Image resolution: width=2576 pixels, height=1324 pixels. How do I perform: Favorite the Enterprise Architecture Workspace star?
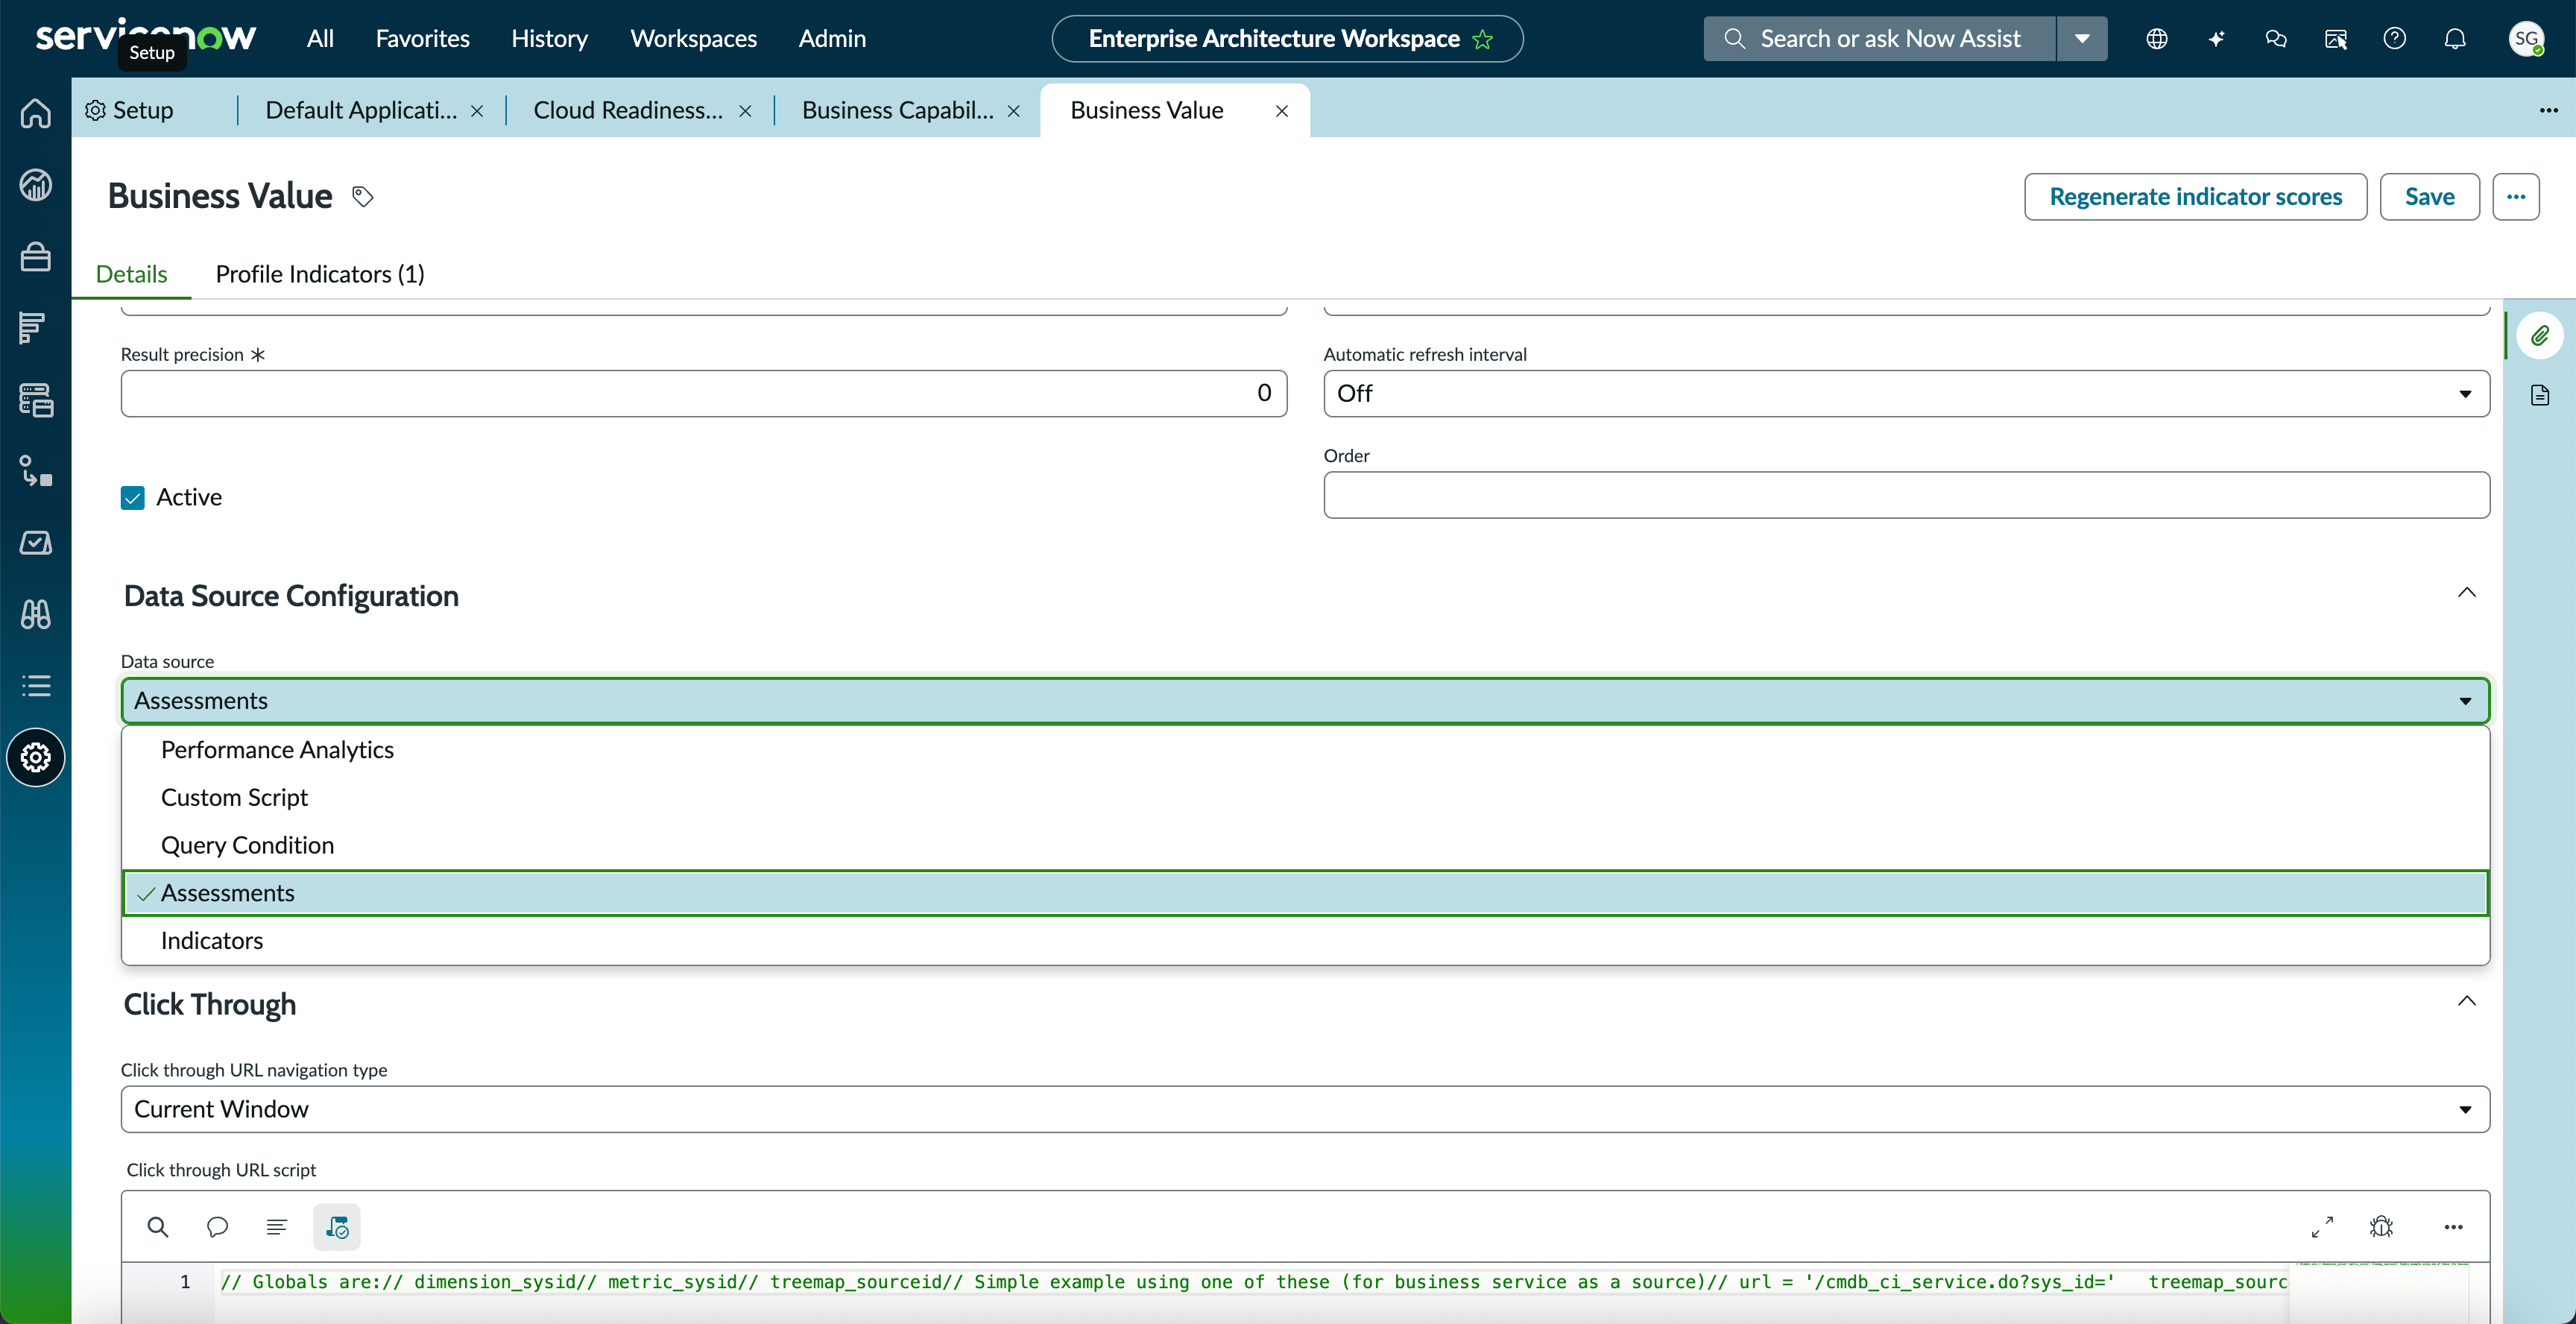[x=1483, y=39]
